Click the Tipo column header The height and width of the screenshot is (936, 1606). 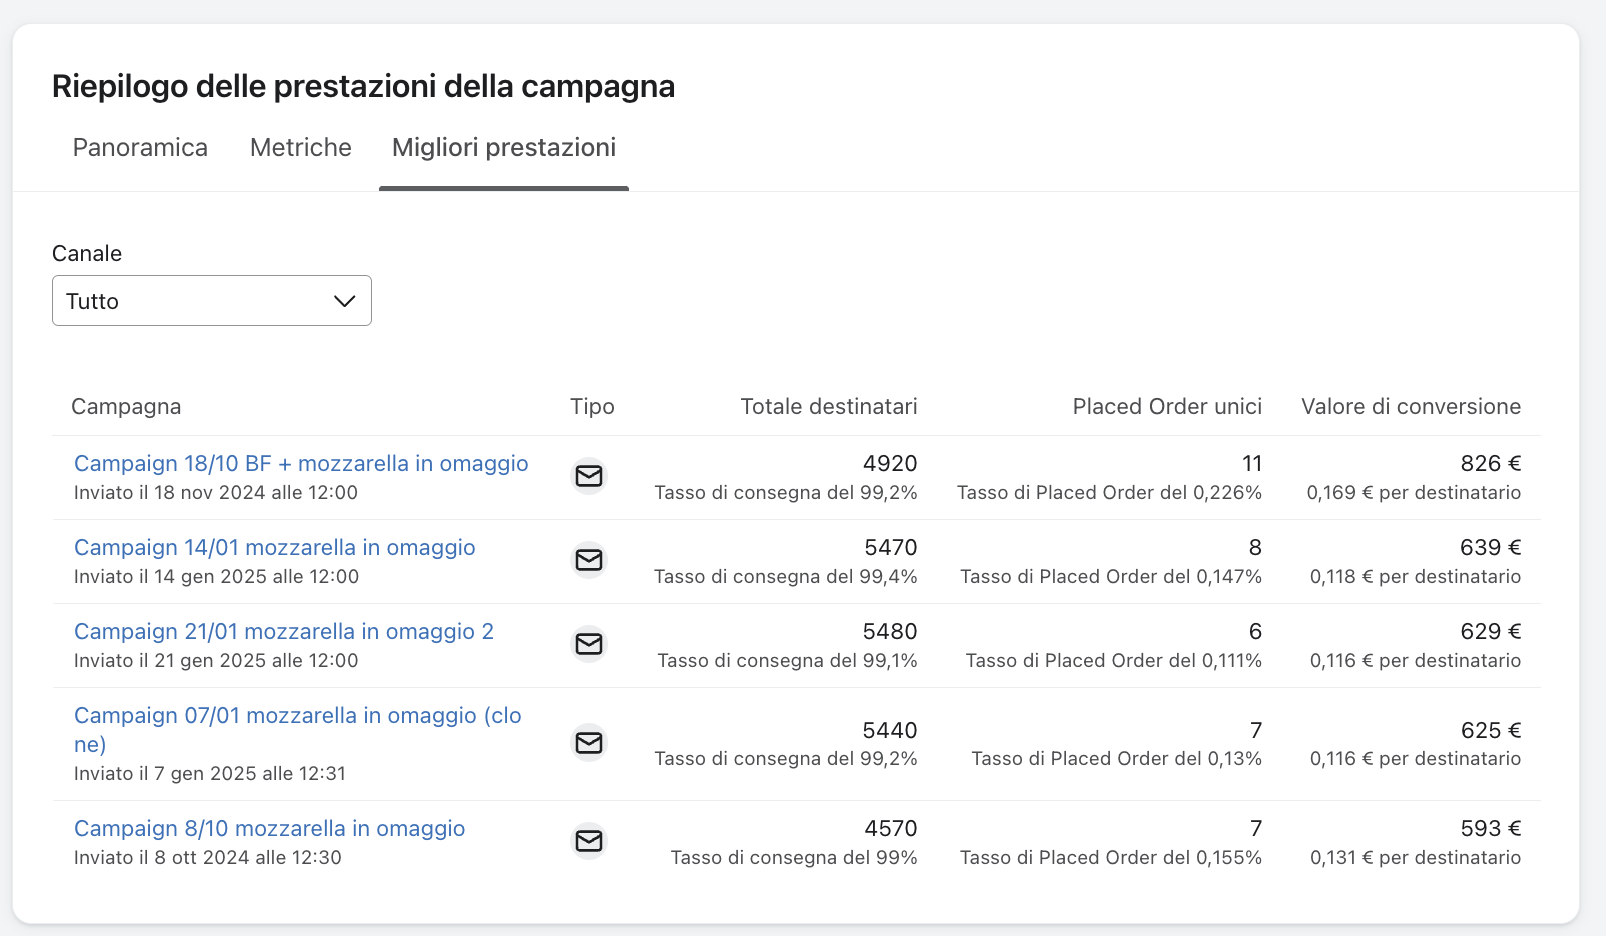point(592,407)
